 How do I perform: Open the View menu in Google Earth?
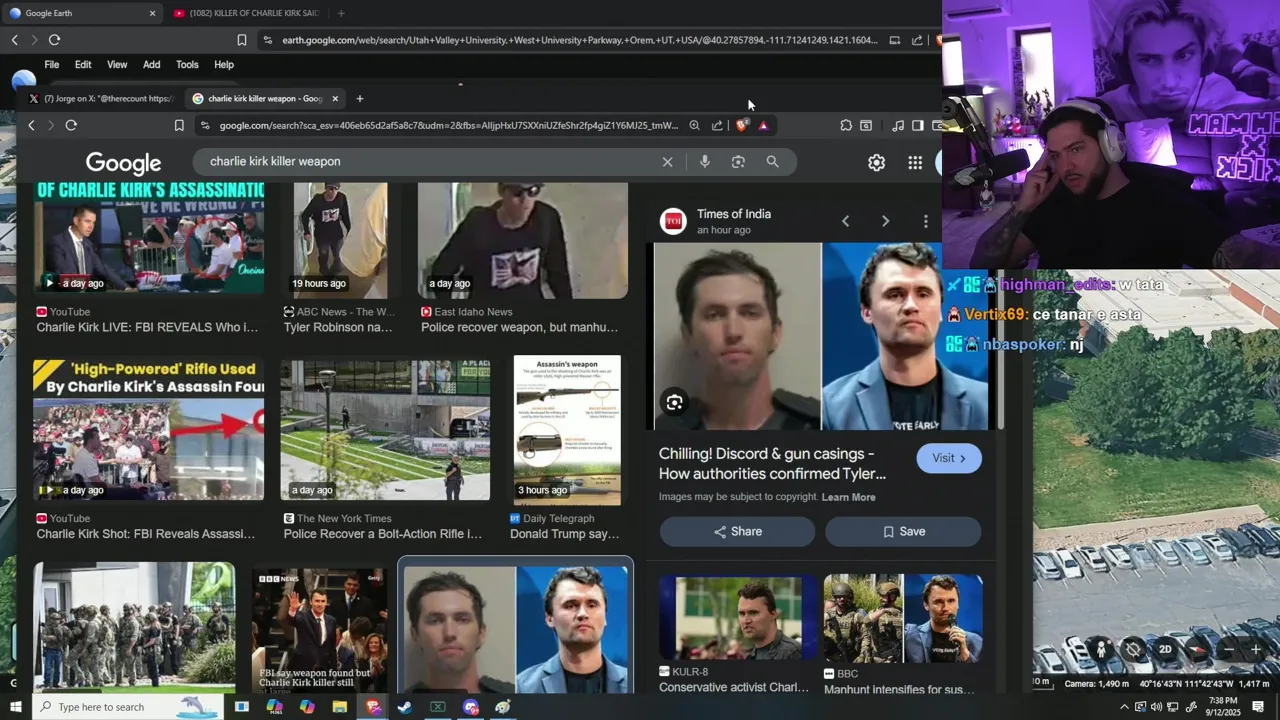coord(117,64)
